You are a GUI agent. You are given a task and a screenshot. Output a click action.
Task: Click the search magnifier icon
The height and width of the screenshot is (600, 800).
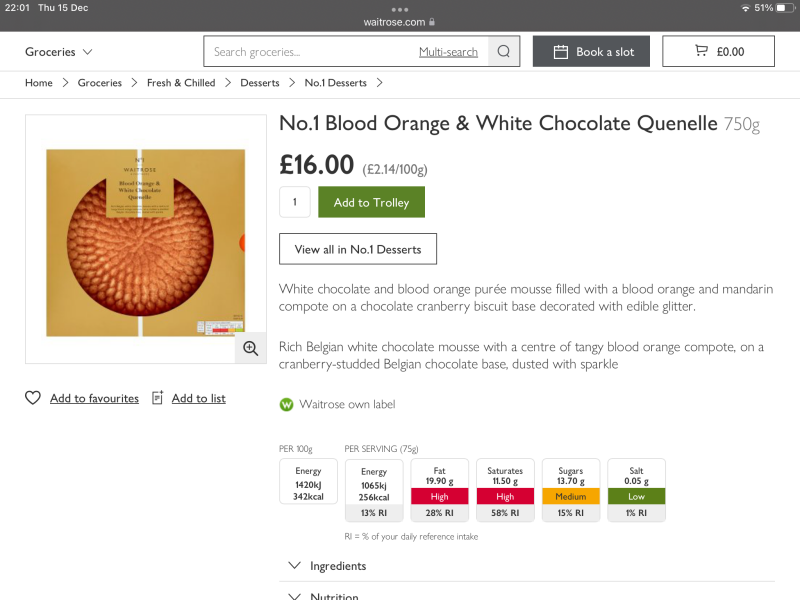click(x=504, y=51)
